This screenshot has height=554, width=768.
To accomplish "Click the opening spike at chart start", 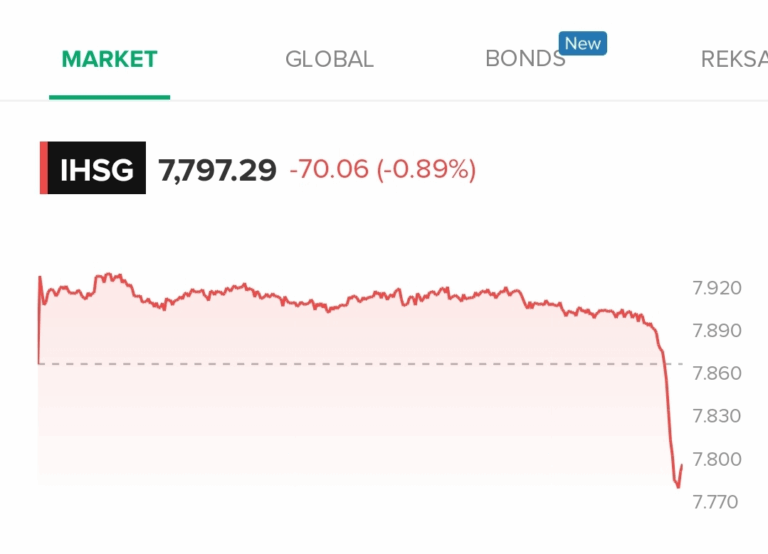I will (40, 278).
